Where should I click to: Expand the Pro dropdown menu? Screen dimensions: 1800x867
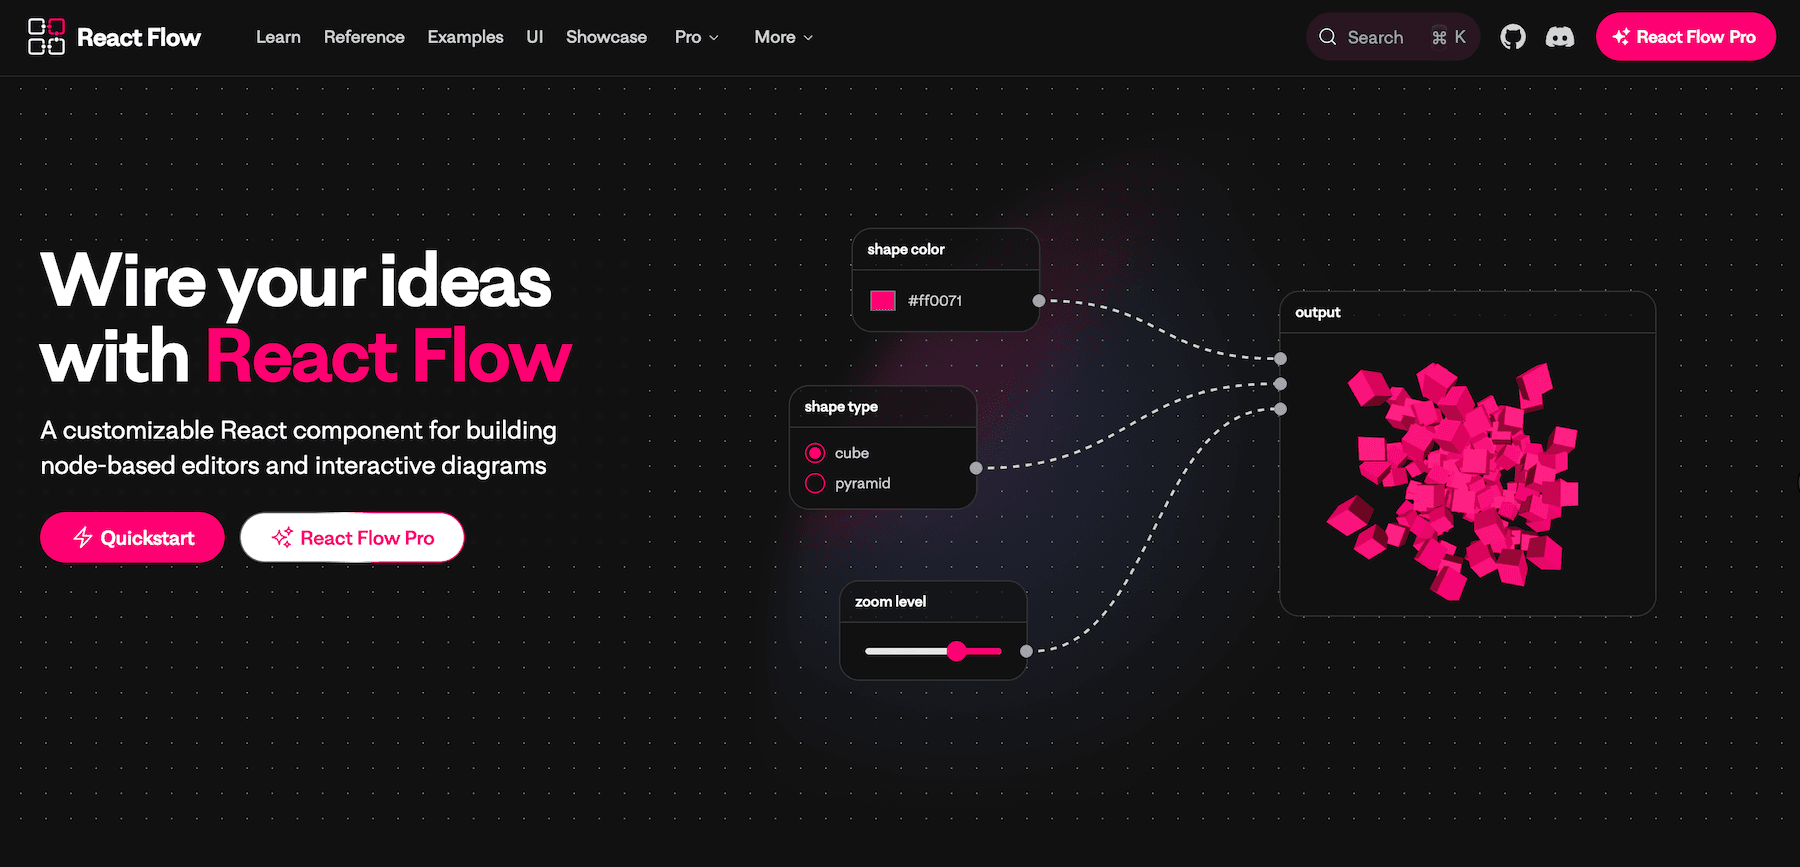click(697, 37)
